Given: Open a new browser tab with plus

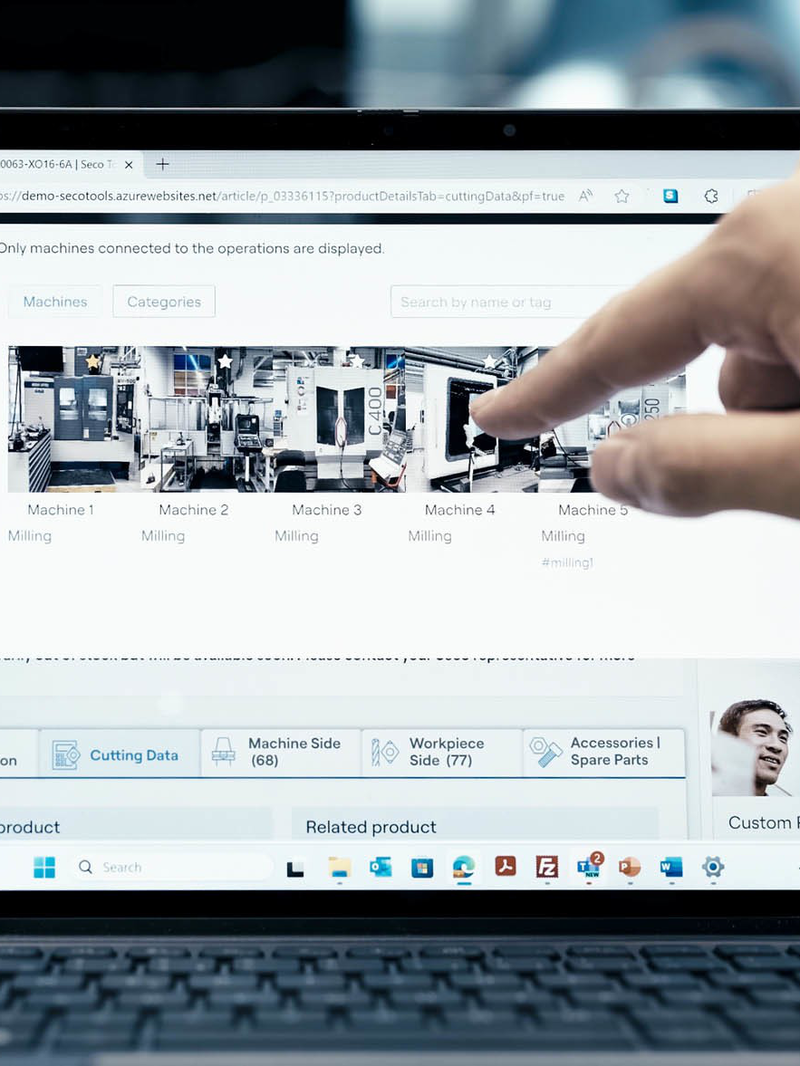Looking at the screenshot, I should tap(163, 164).
